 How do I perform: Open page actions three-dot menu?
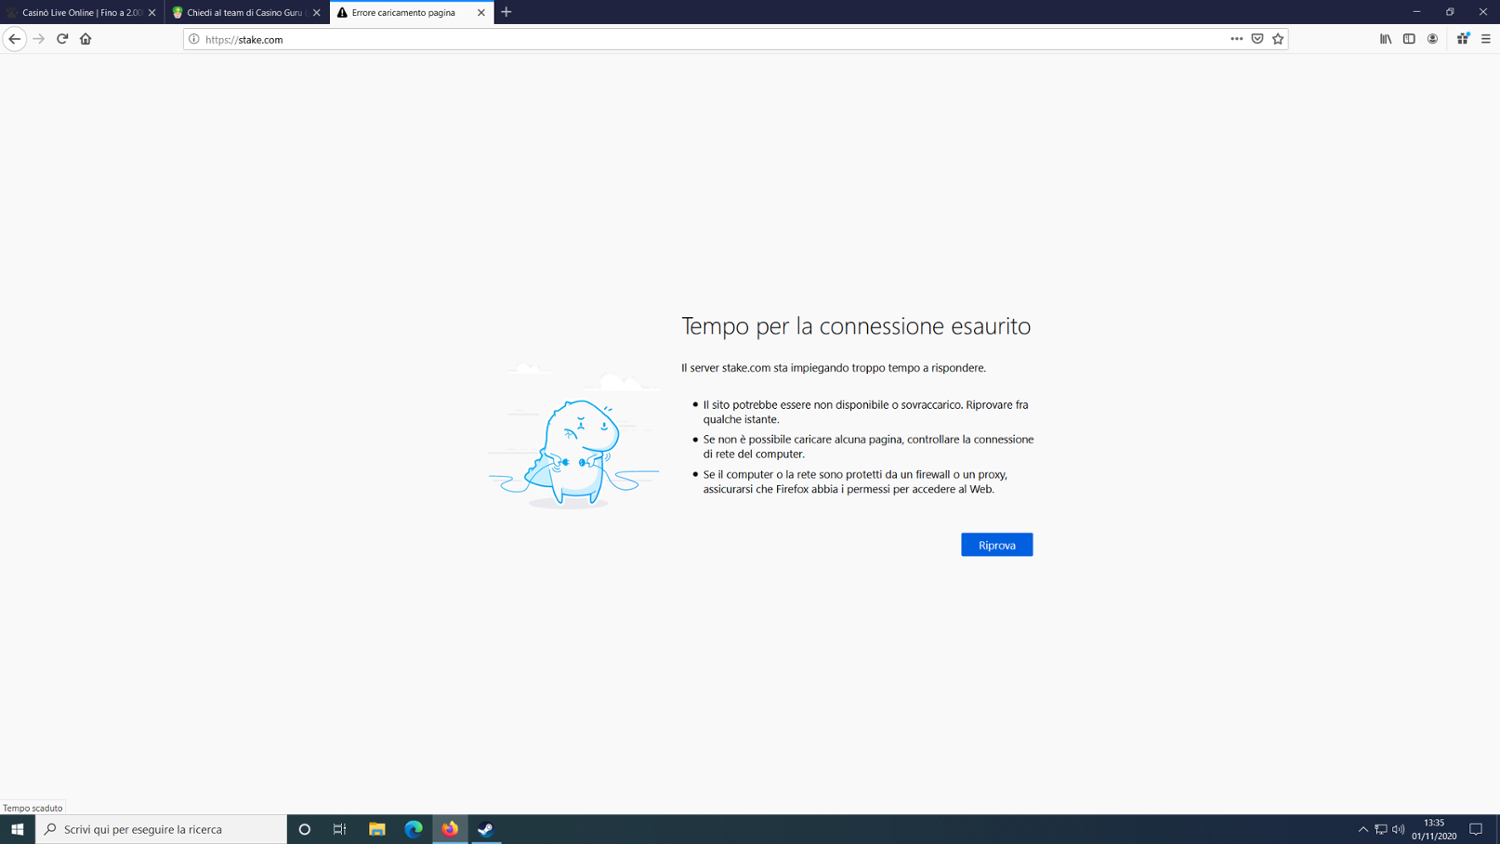tap(1237, 39)
